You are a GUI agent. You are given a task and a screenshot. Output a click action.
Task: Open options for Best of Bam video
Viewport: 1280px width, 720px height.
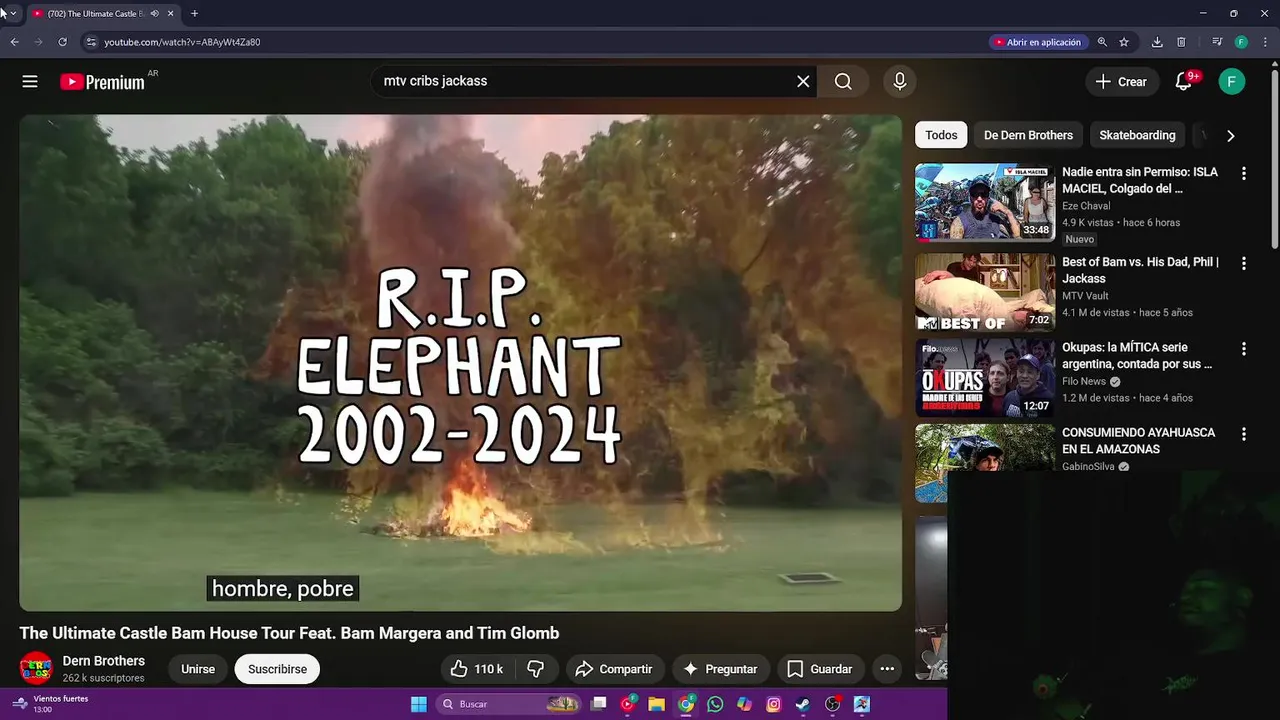(x=1244, y=263)
